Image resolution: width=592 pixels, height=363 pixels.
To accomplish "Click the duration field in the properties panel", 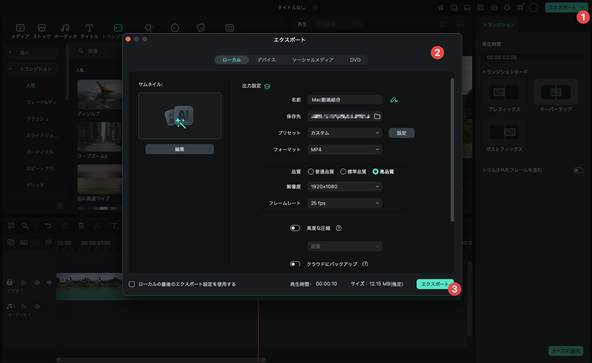I will pyautogui.click(x=532, y=57).
